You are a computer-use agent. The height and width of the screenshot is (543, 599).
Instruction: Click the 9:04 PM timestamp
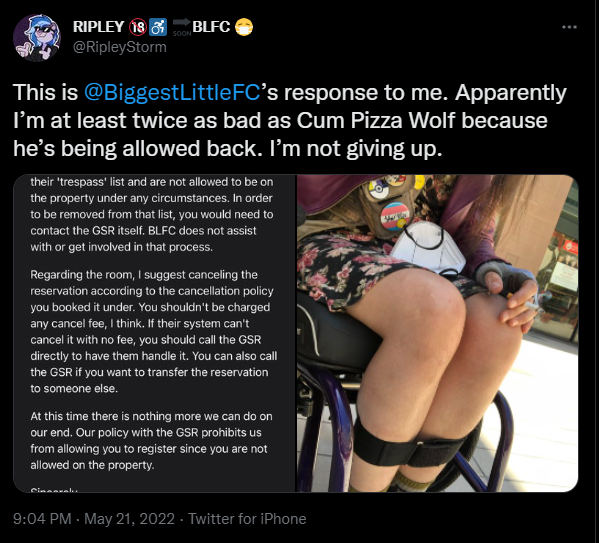pos(42,519)
